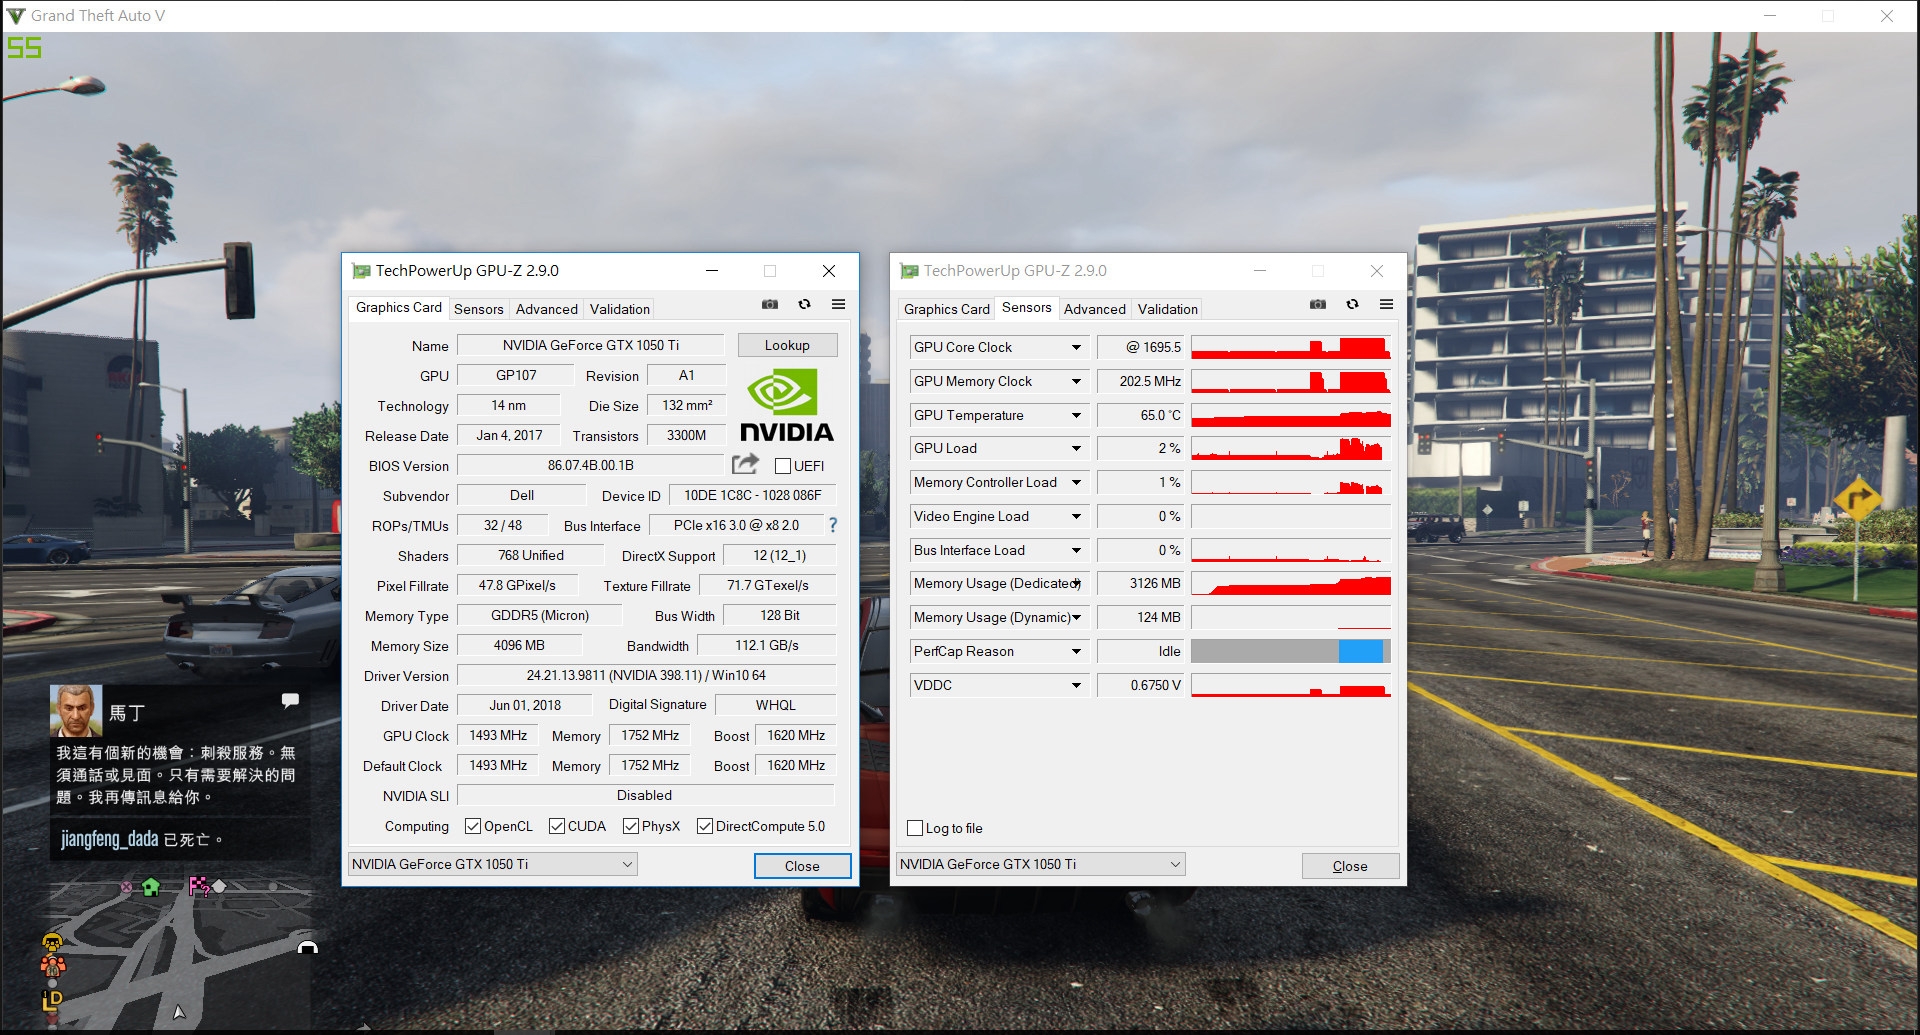1920x1035 pixels.
Task: Click the chat bubble icon in the game message
Action: 290,700
